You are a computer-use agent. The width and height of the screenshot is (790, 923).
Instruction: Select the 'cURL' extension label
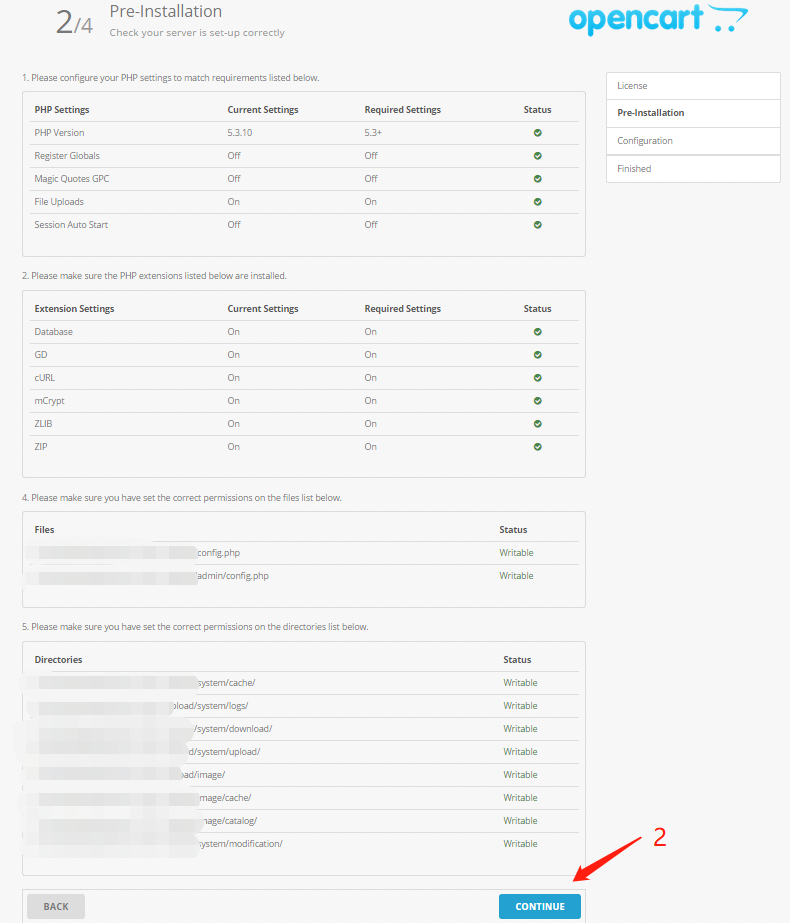tap(45, 378)
